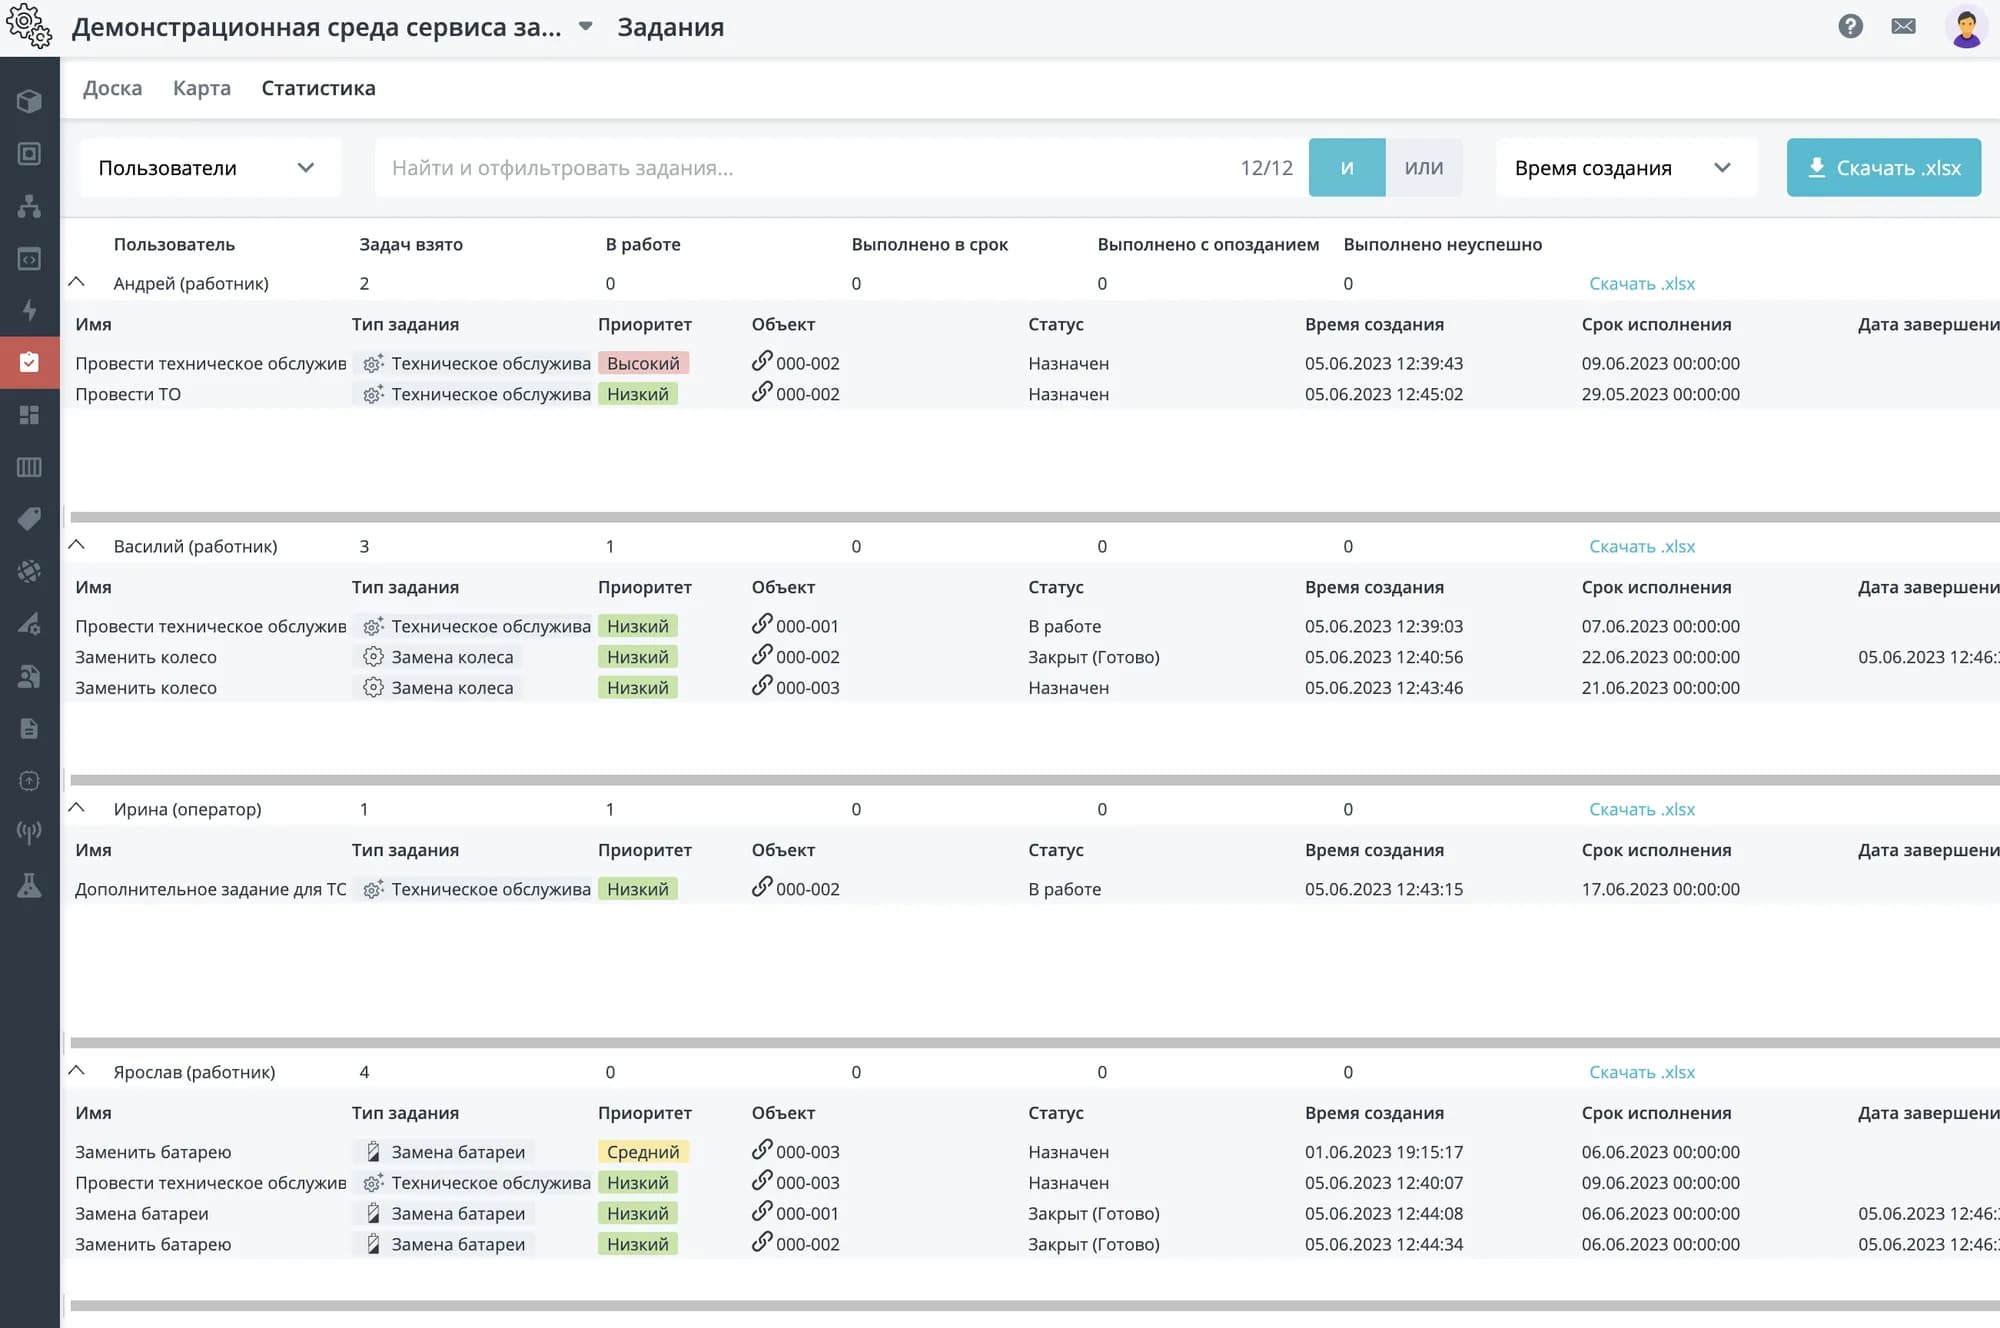Open the Пользователи grouping dropdown

click(x=209, y=168)
